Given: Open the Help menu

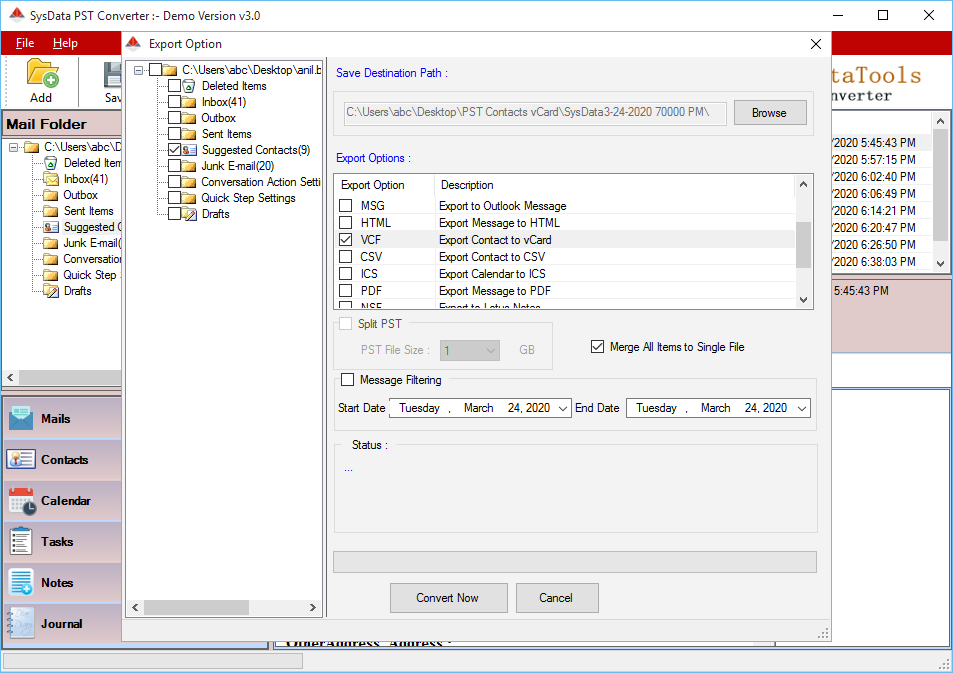Looking at the screenshot, I should (x=65, y=43).
